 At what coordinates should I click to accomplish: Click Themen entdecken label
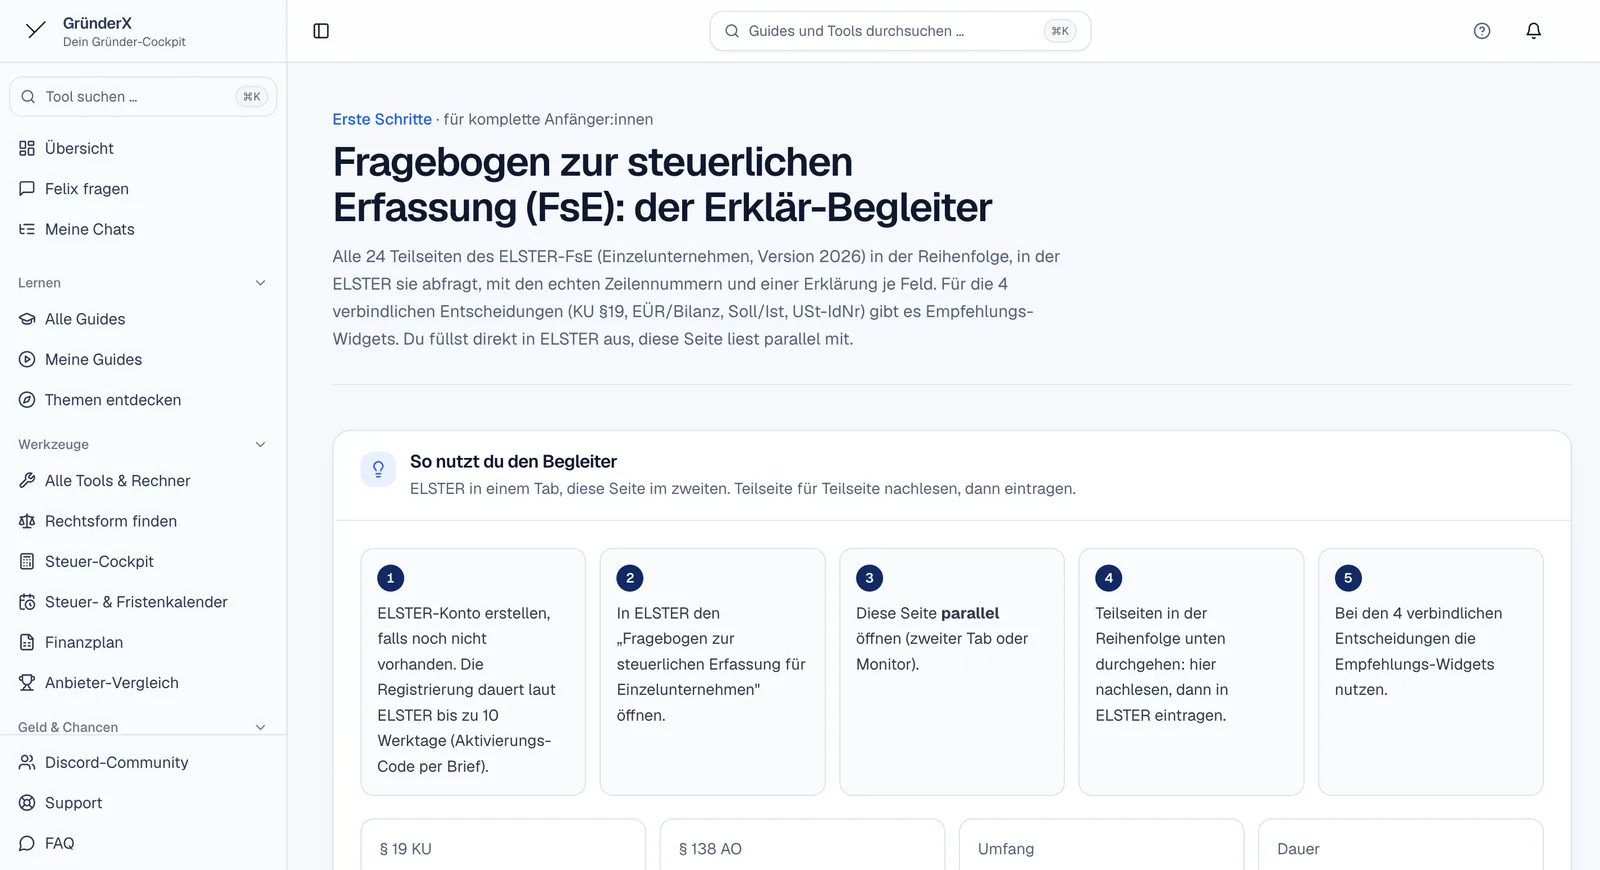pos(113,400)
